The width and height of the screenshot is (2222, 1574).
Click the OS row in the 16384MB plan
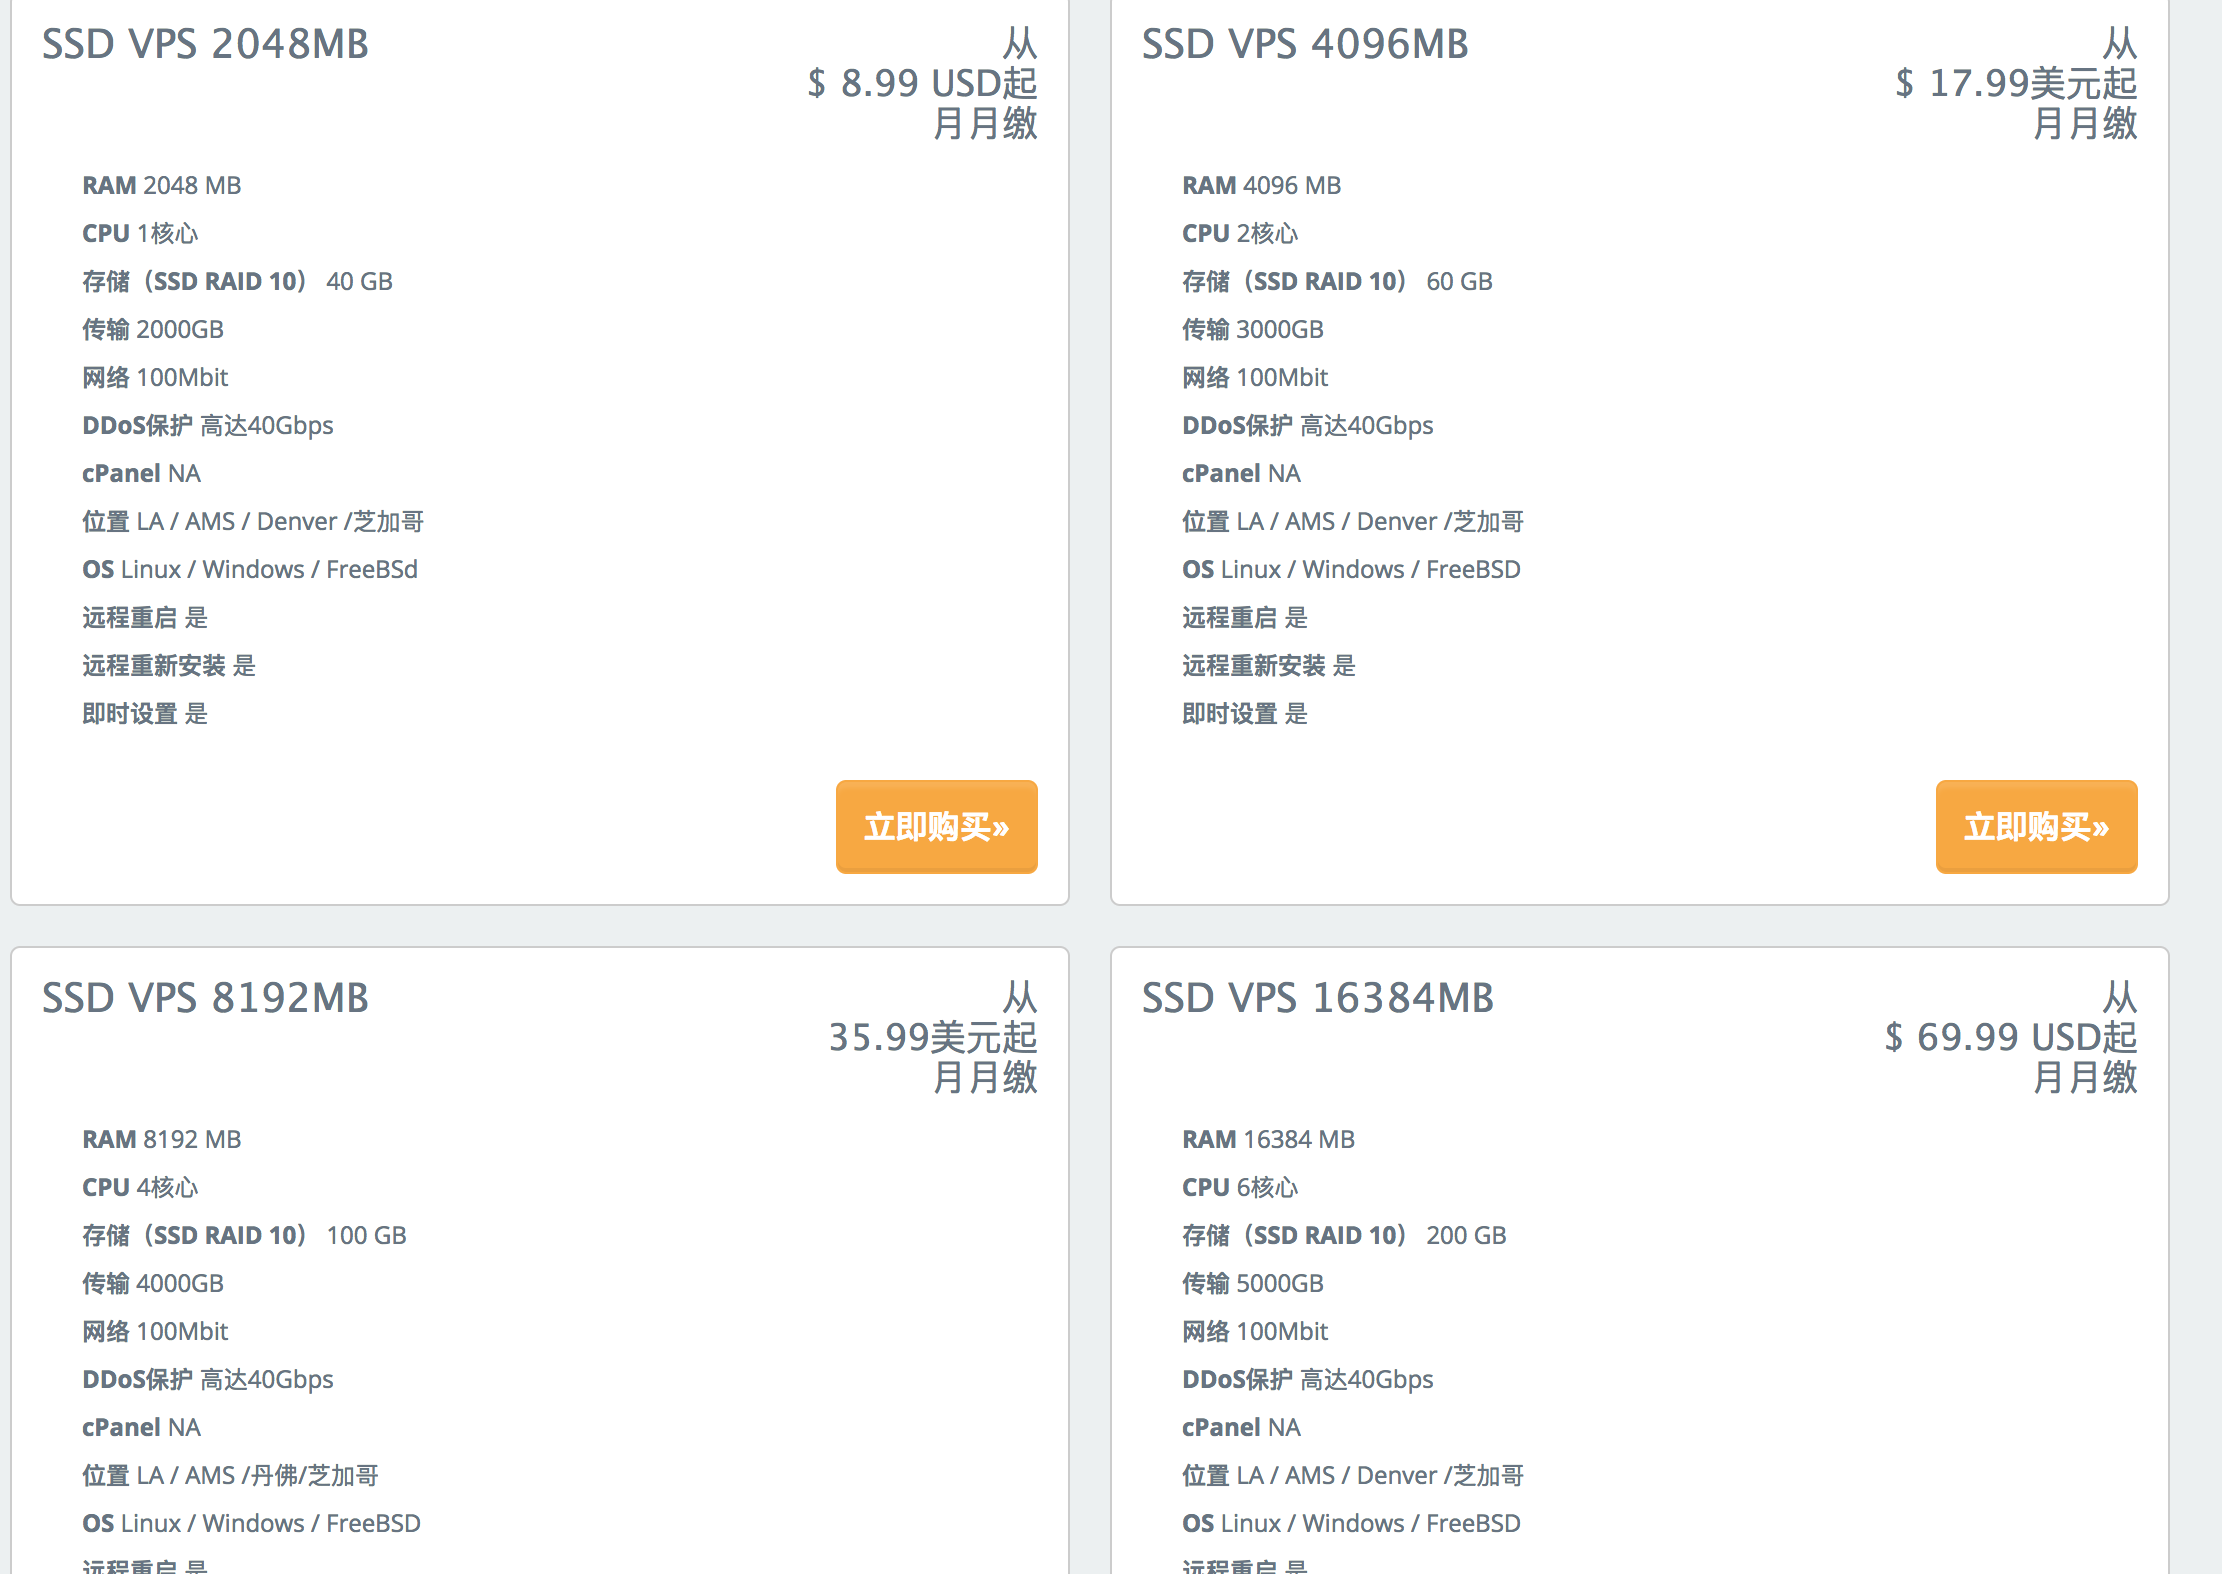(1351, 1523)
